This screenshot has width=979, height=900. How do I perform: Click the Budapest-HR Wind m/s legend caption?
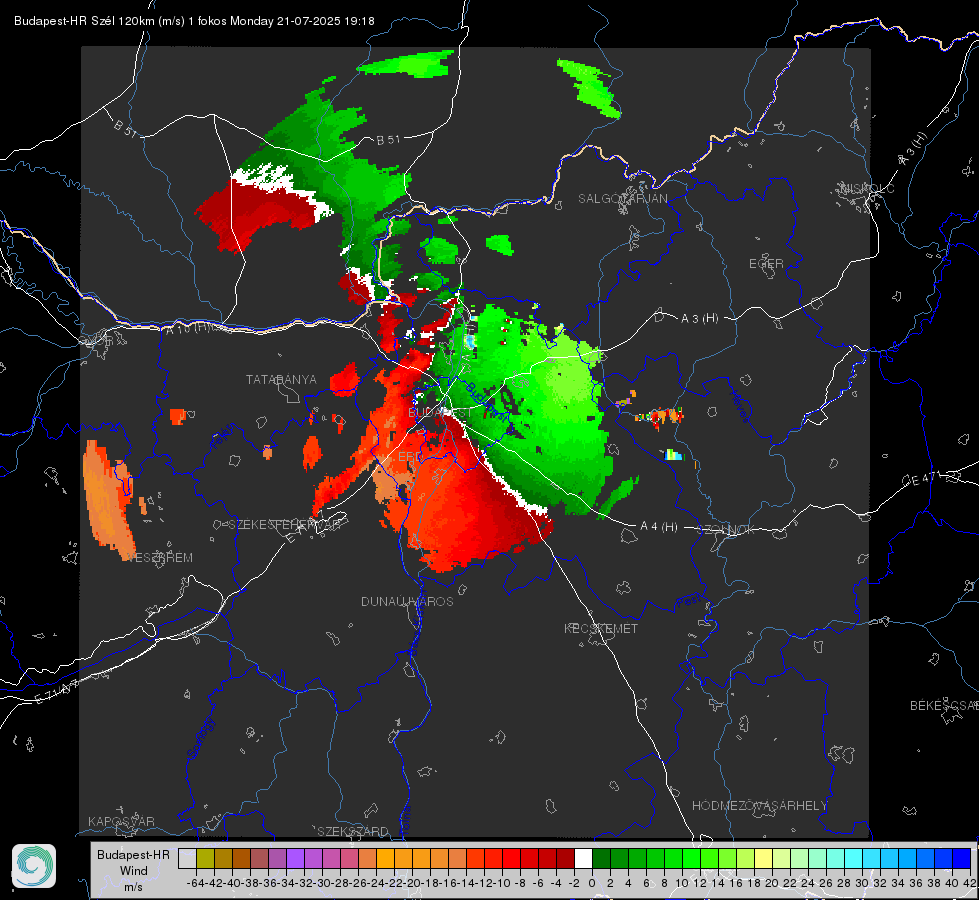[133, 871]
